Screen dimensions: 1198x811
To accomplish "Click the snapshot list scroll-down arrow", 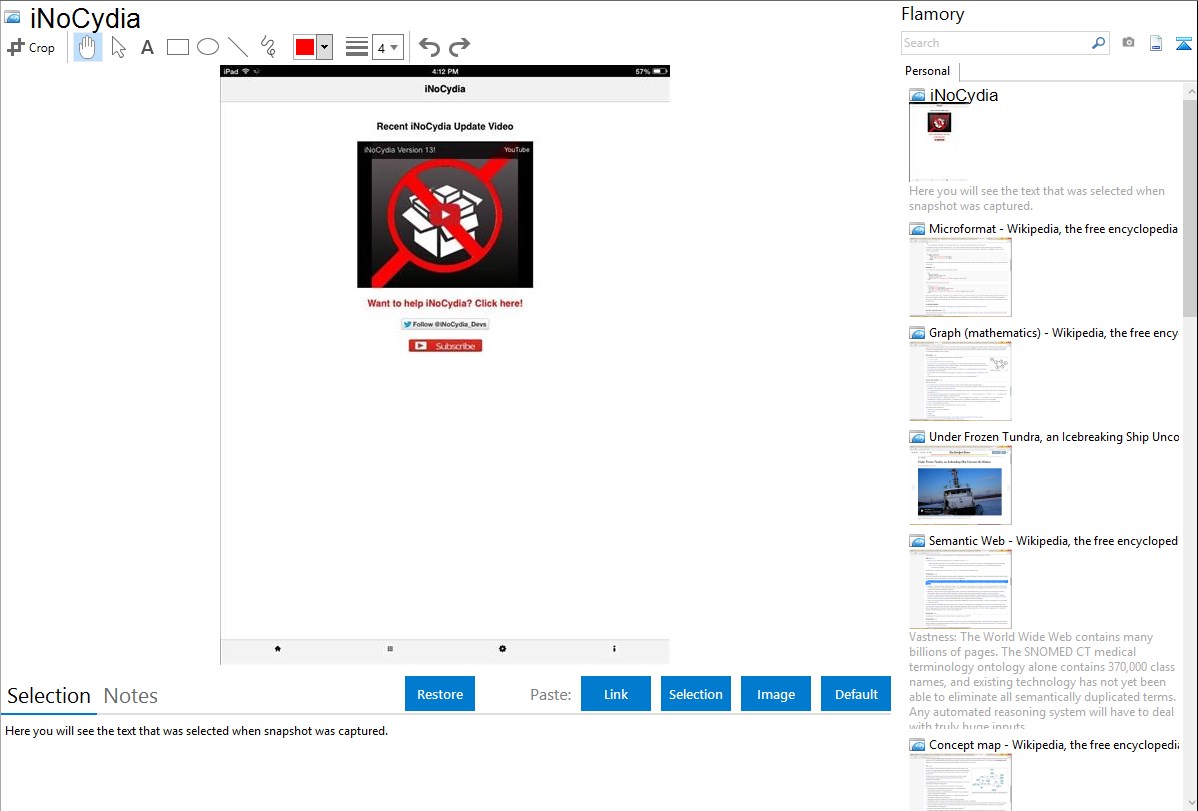I will click(x=1190, y=803).
